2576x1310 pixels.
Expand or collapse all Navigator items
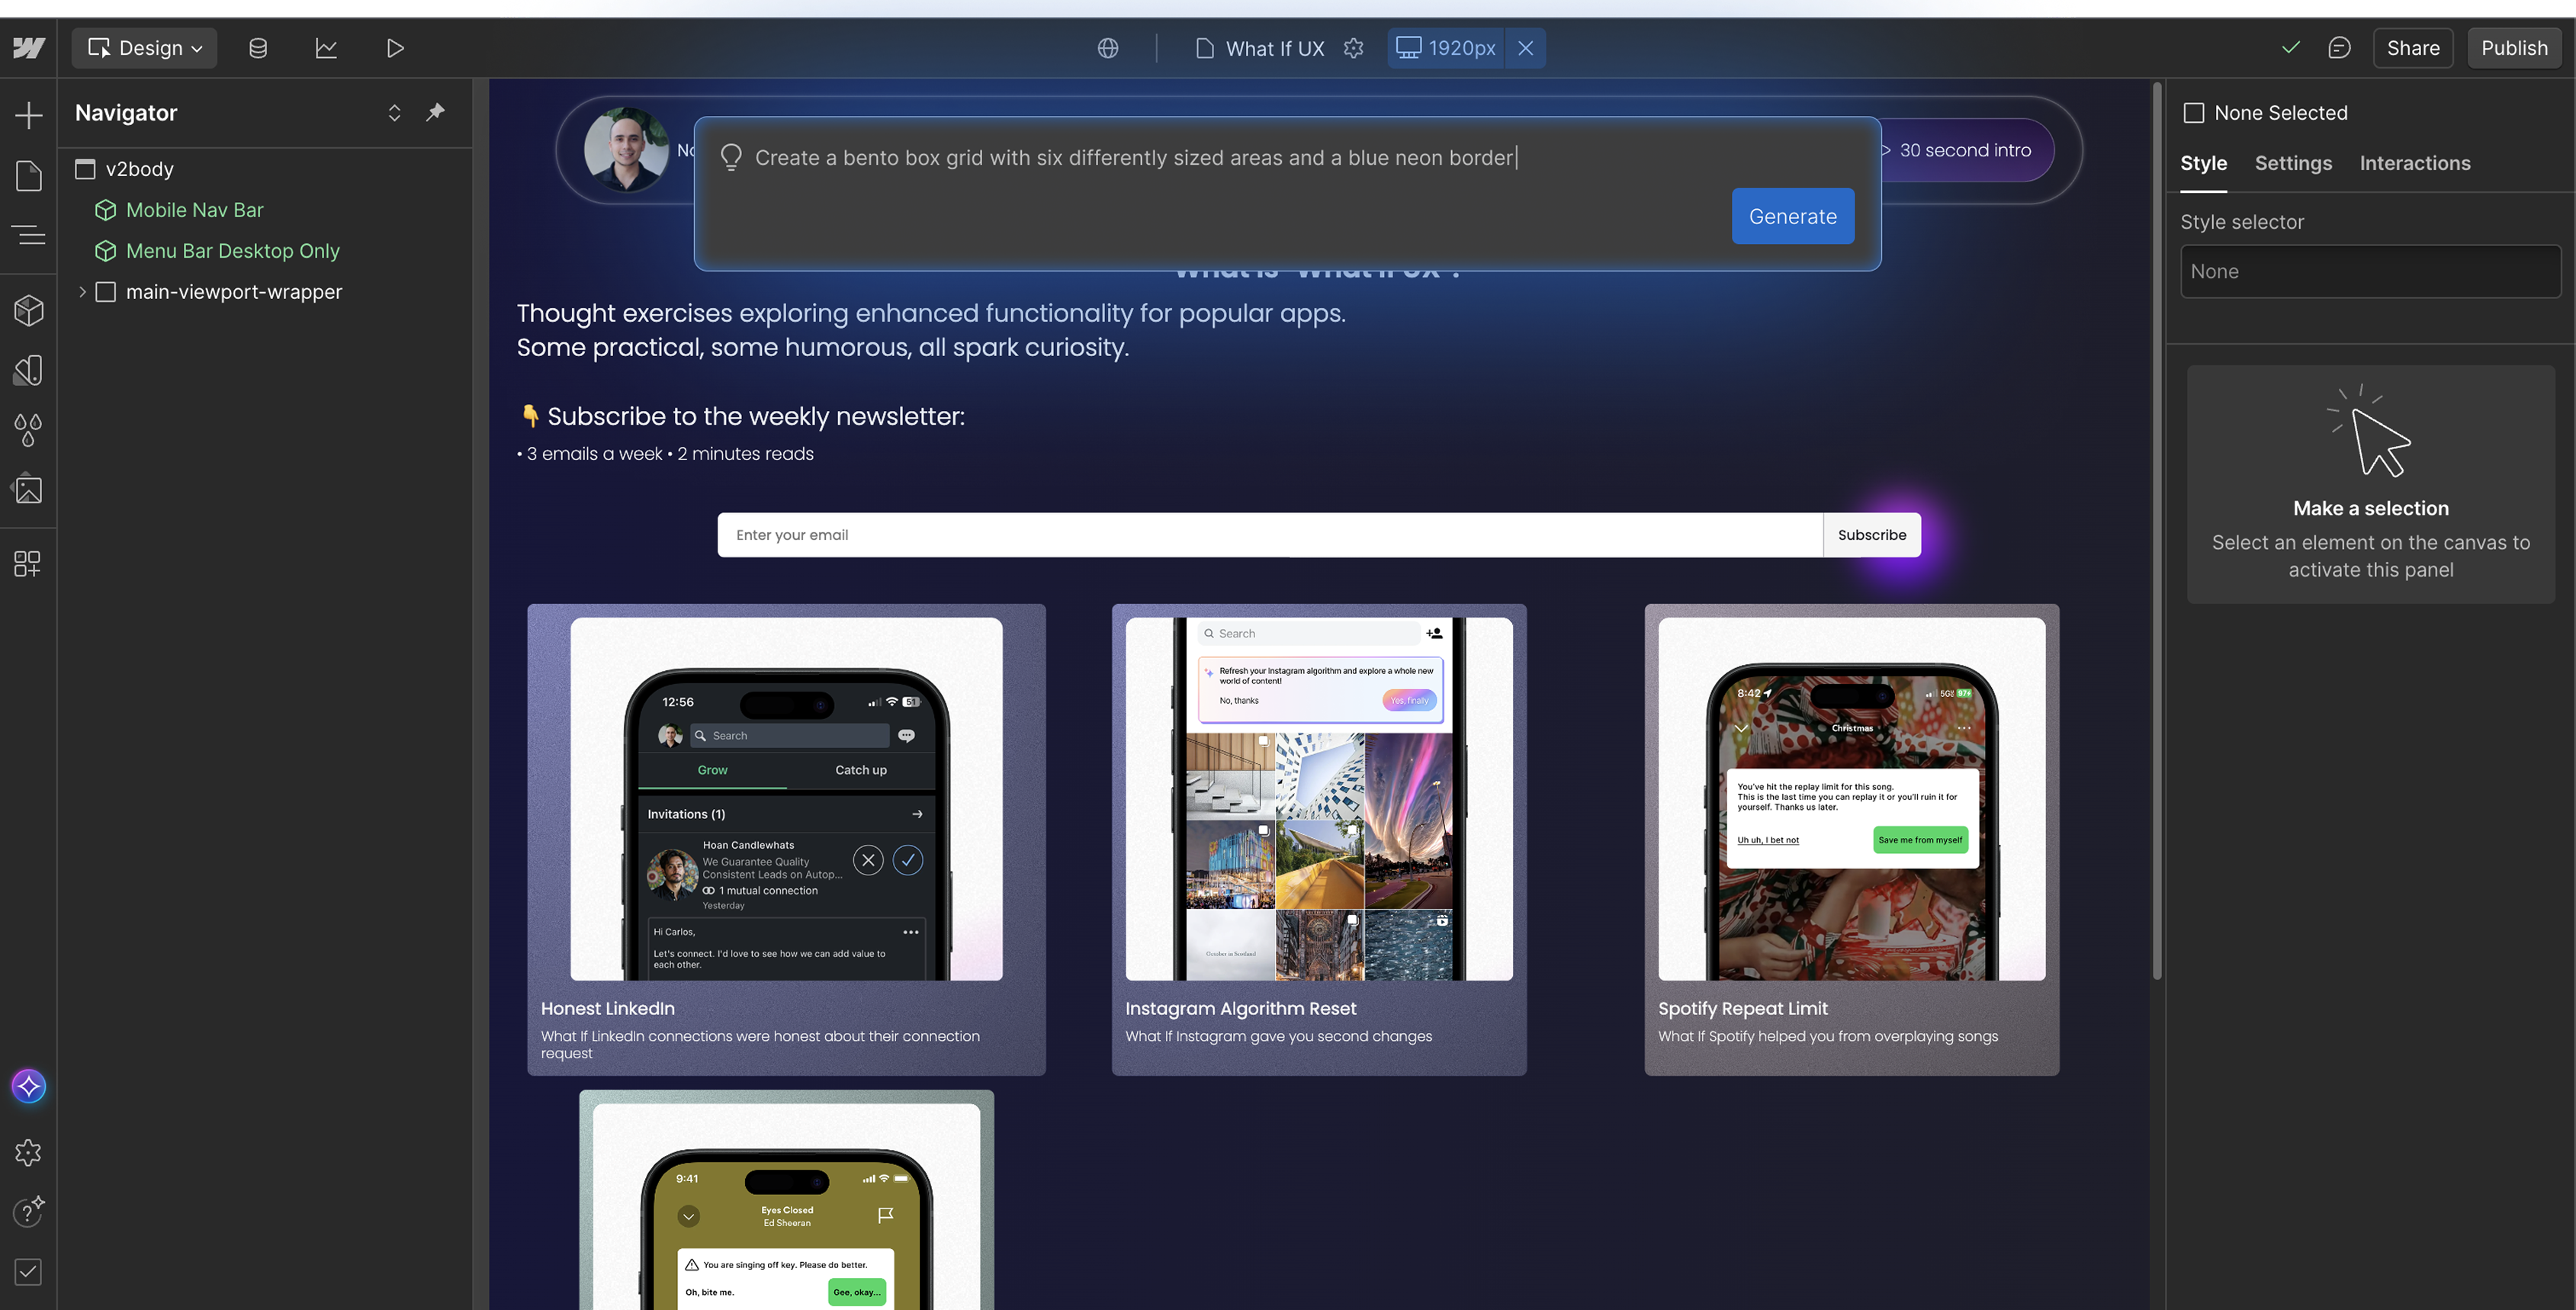pos(394,112)
